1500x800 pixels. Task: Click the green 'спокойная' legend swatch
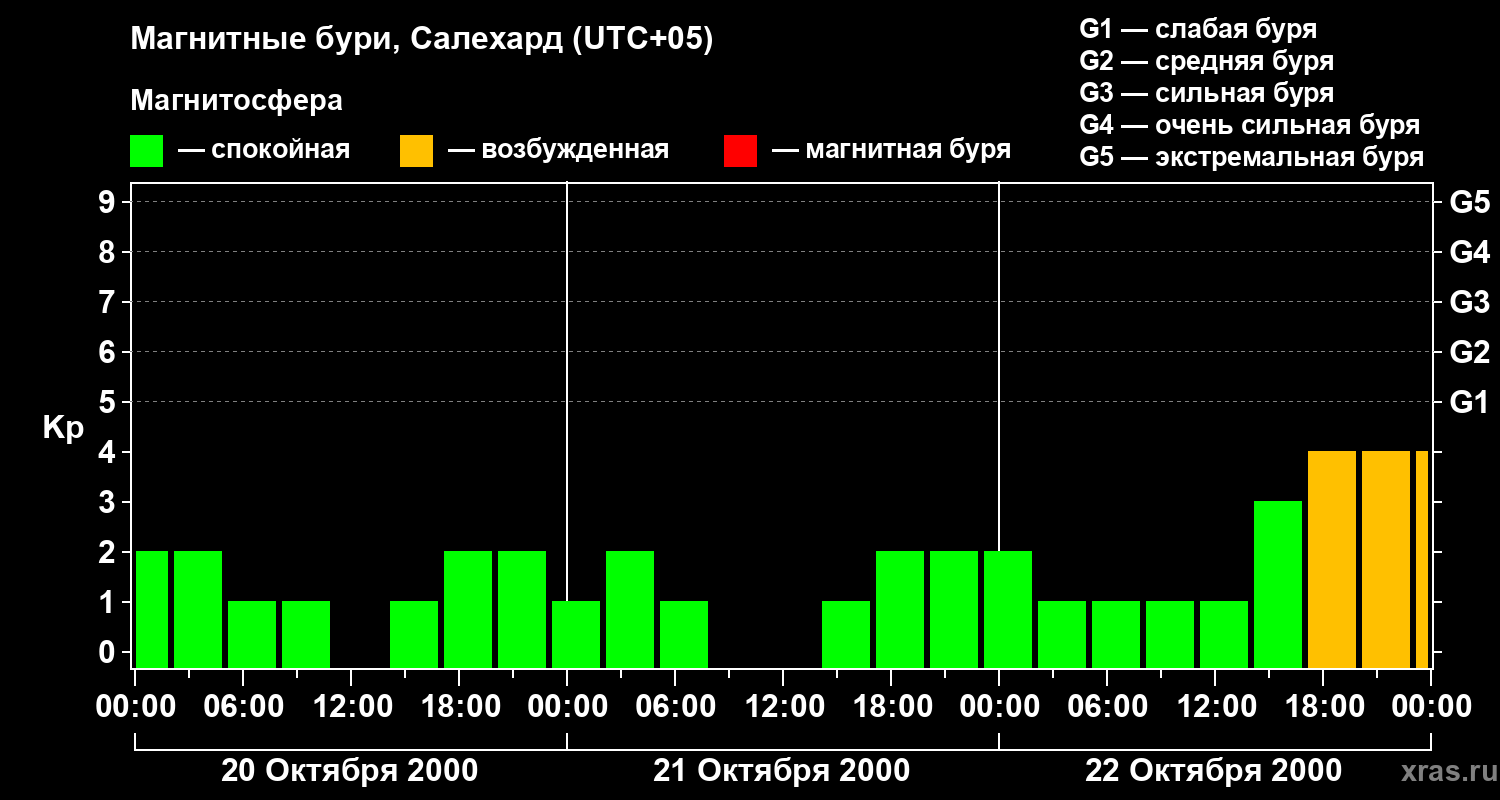click(147, 151)
